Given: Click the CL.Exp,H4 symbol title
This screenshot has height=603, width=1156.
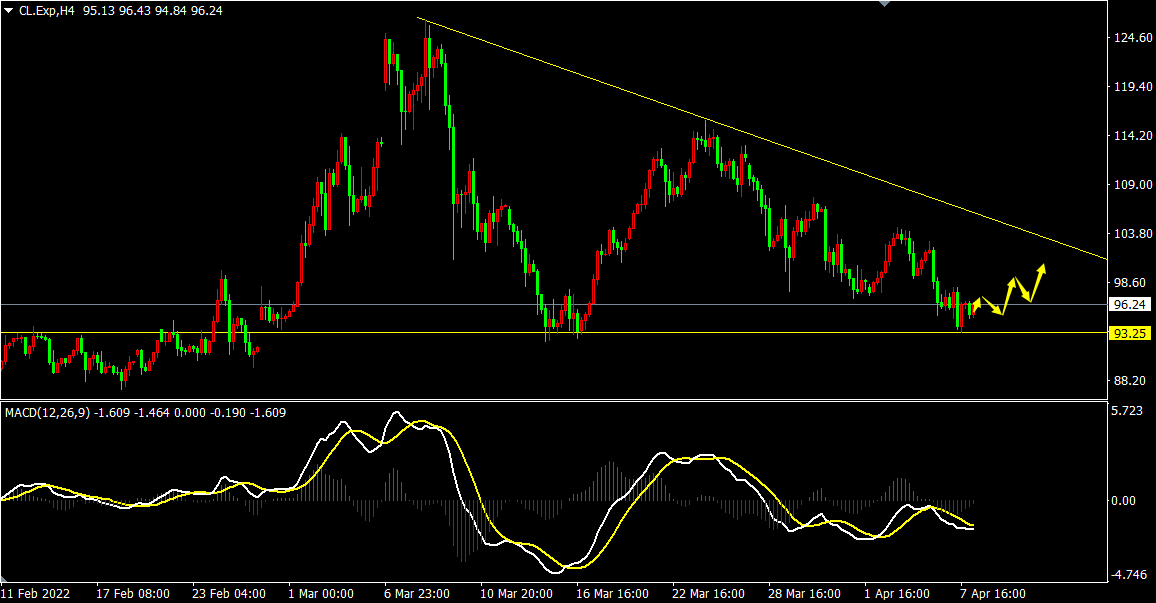Looking at the screenshot, I should (49, 10).
